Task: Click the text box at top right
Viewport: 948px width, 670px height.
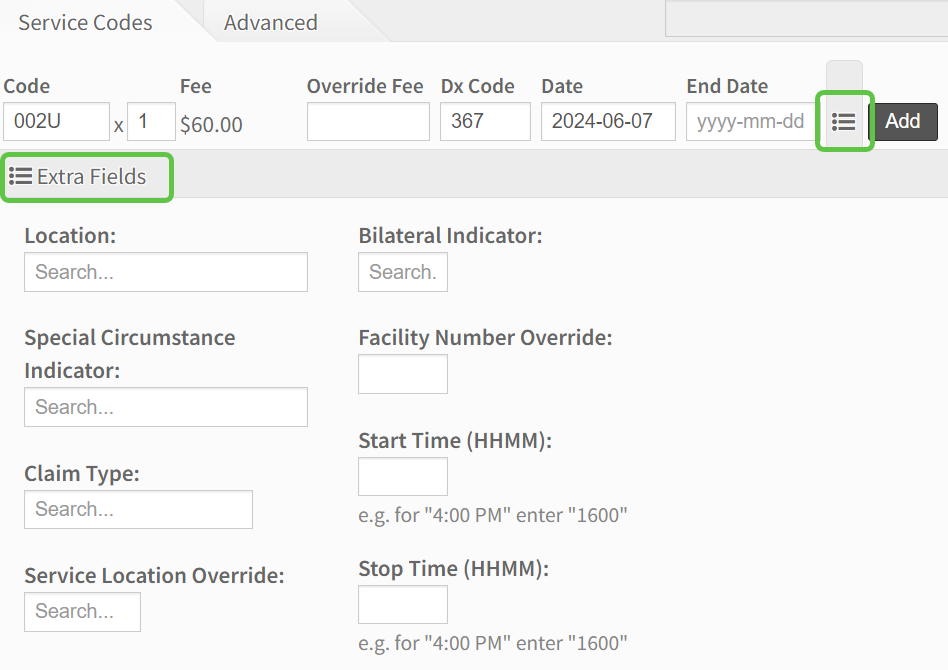Action: (806, 18)
